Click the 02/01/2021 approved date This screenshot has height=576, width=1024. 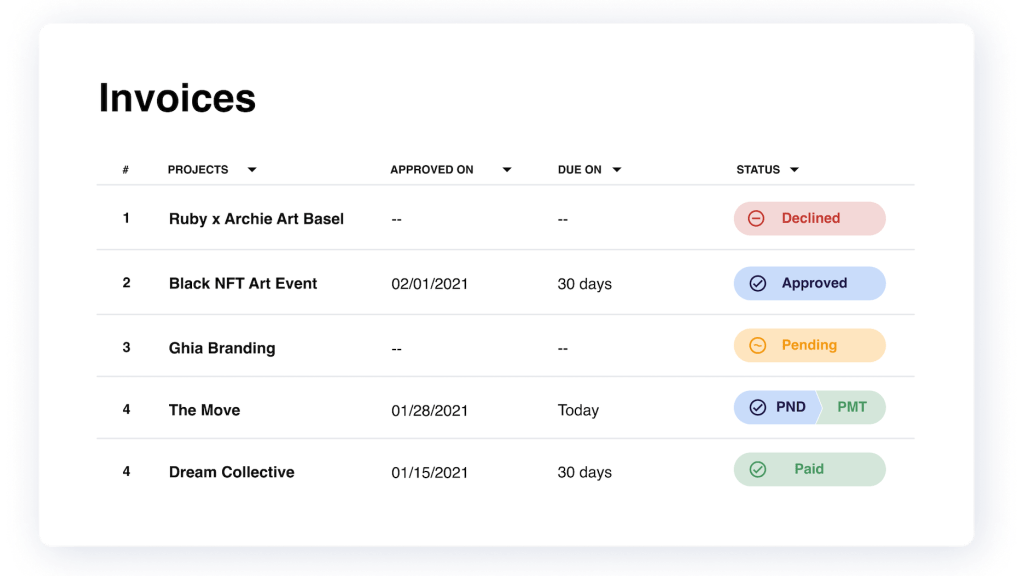coord(430,284)
